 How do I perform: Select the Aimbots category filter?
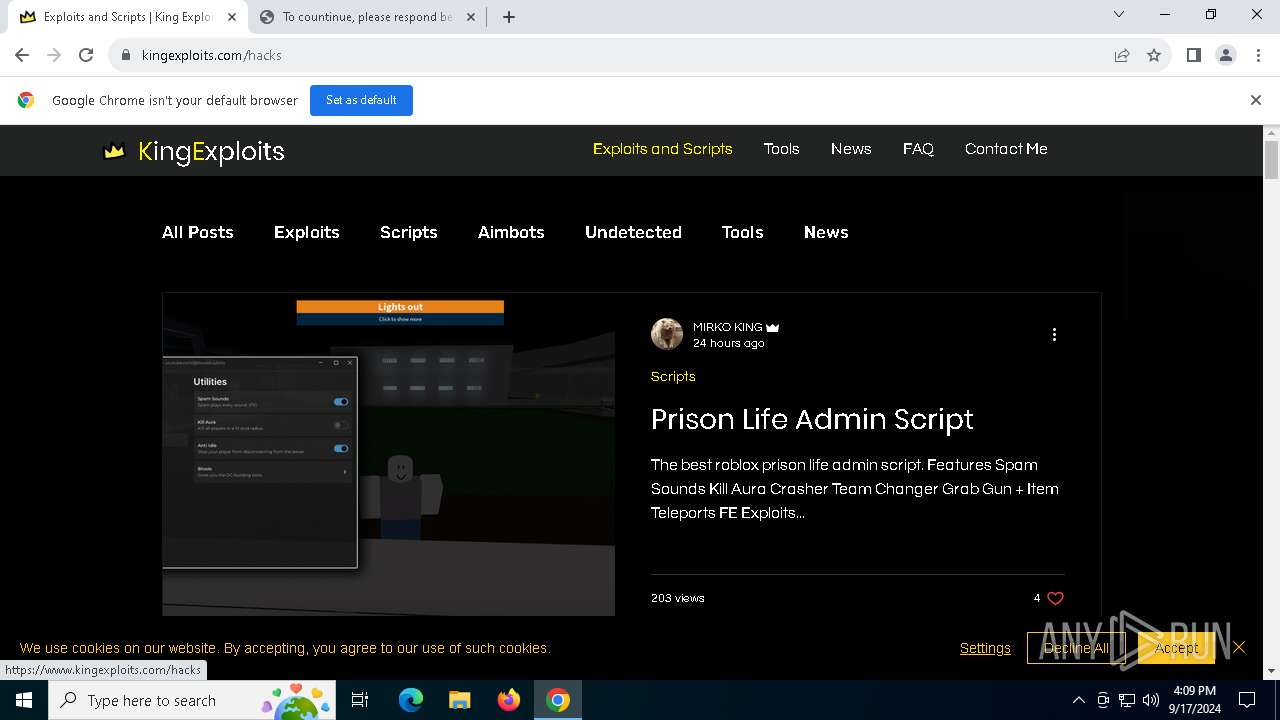pos(511,232)
